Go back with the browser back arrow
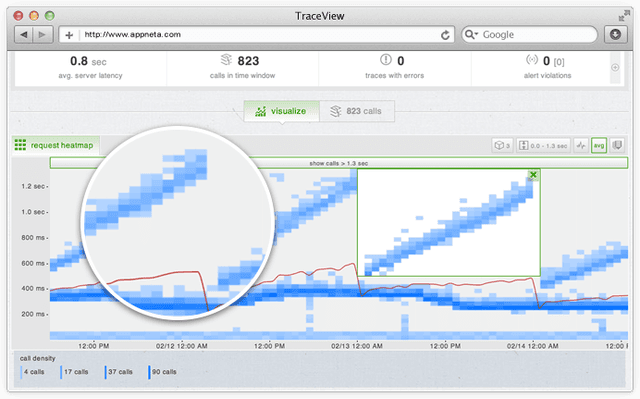 24,35
